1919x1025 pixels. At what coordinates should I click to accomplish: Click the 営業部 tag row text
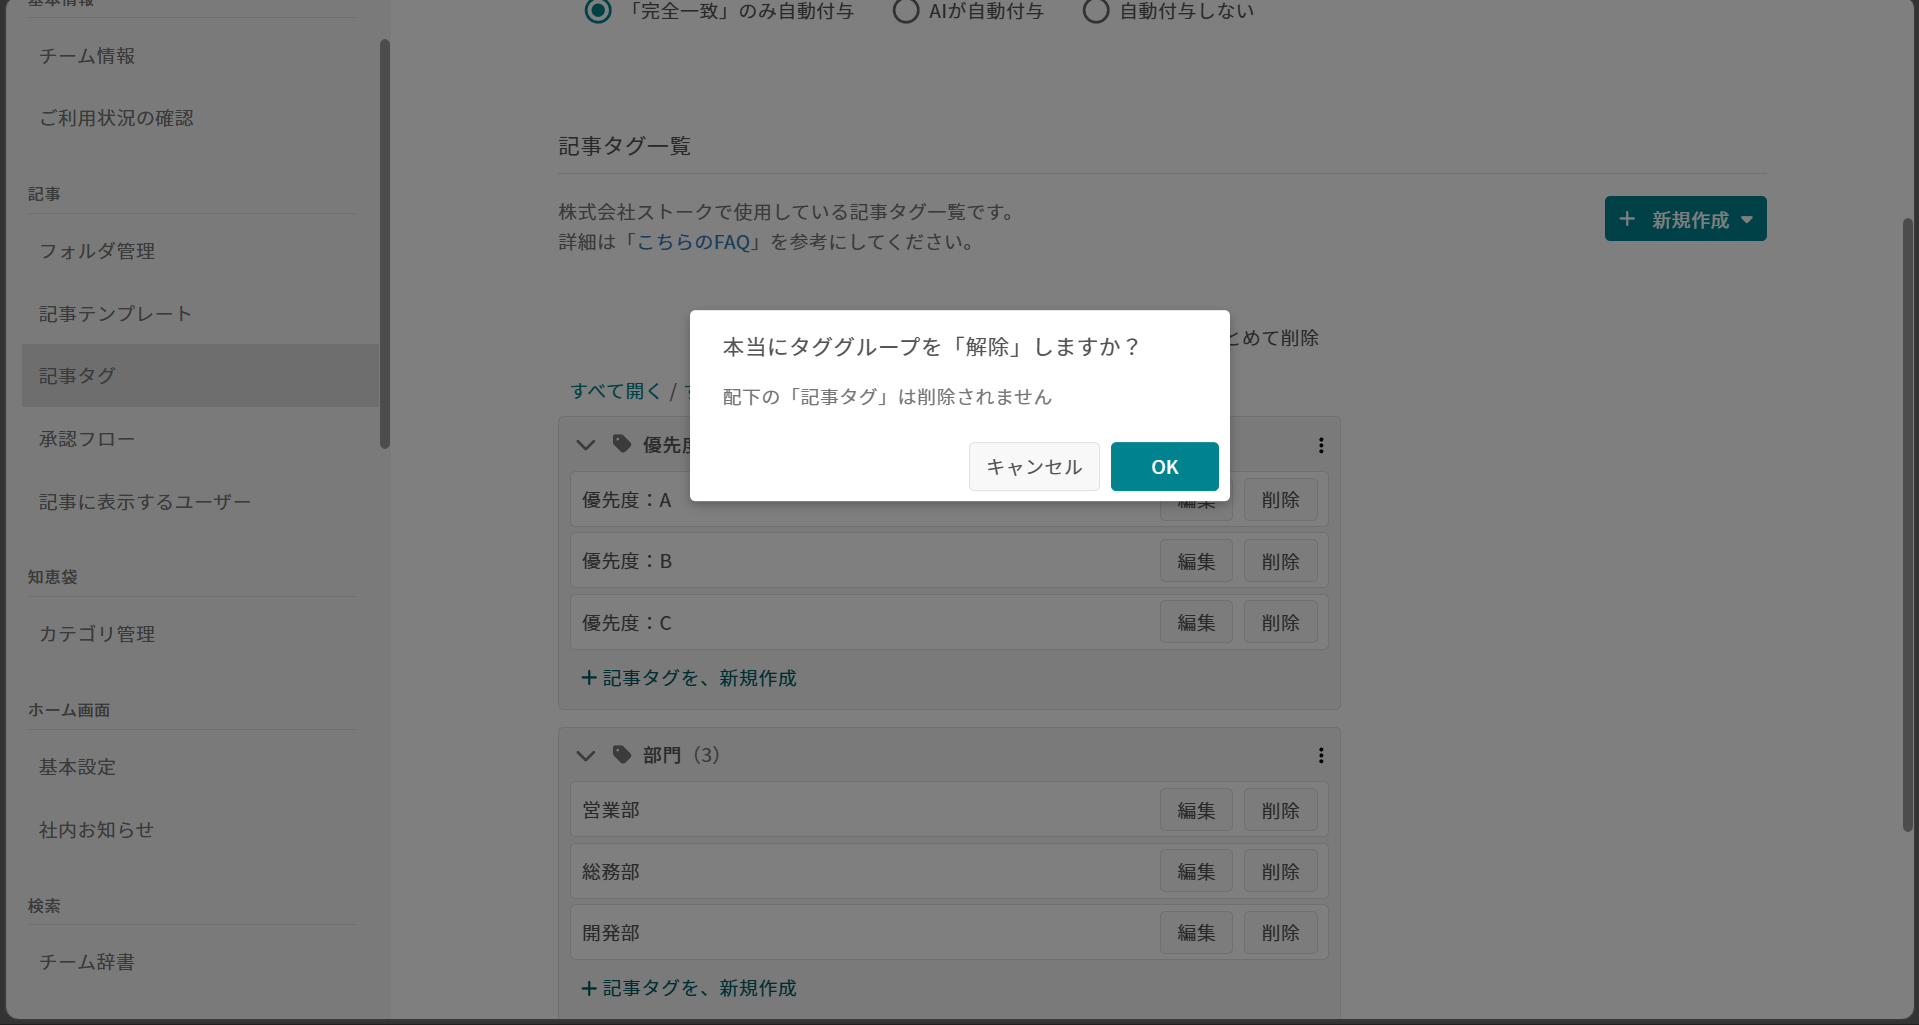coord(611,810)
